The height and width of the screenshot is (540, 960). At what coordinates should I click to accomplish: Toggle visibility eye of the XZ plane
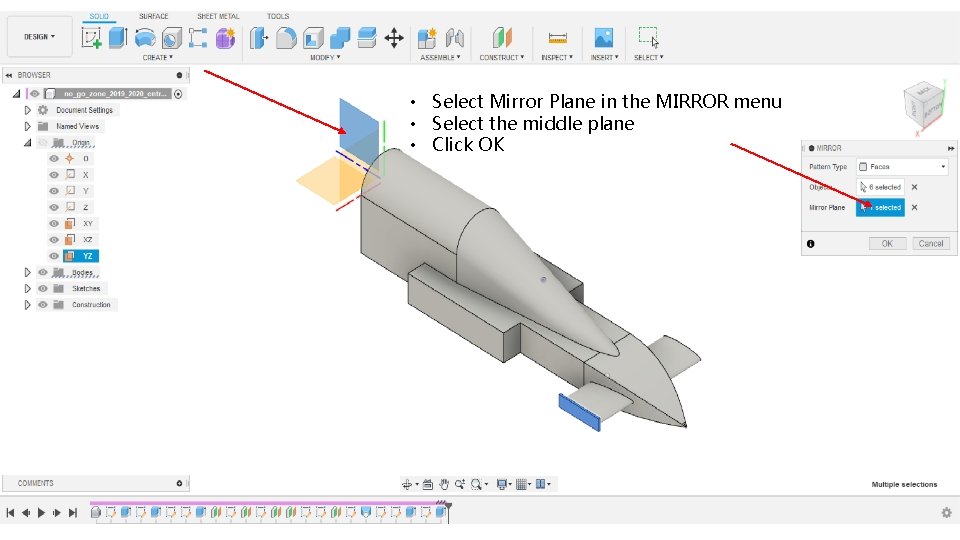(x=54, y=239)
